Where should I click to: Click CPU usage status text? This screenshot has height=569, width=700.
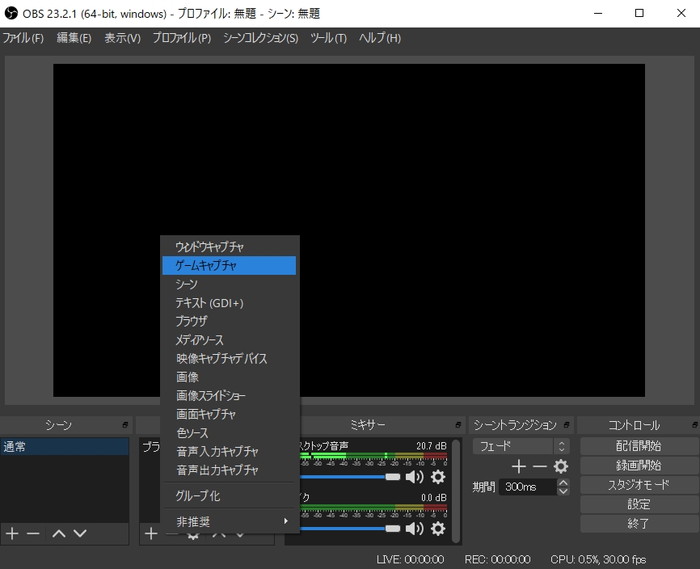[598, 560]
